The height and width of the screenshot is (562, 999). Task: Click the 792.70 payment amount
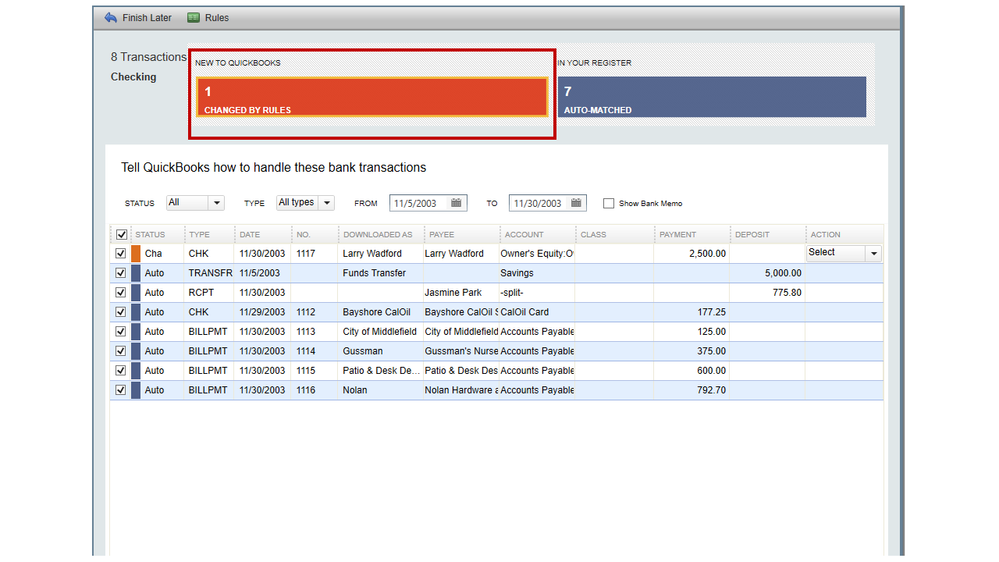click(x=711, y=390)
